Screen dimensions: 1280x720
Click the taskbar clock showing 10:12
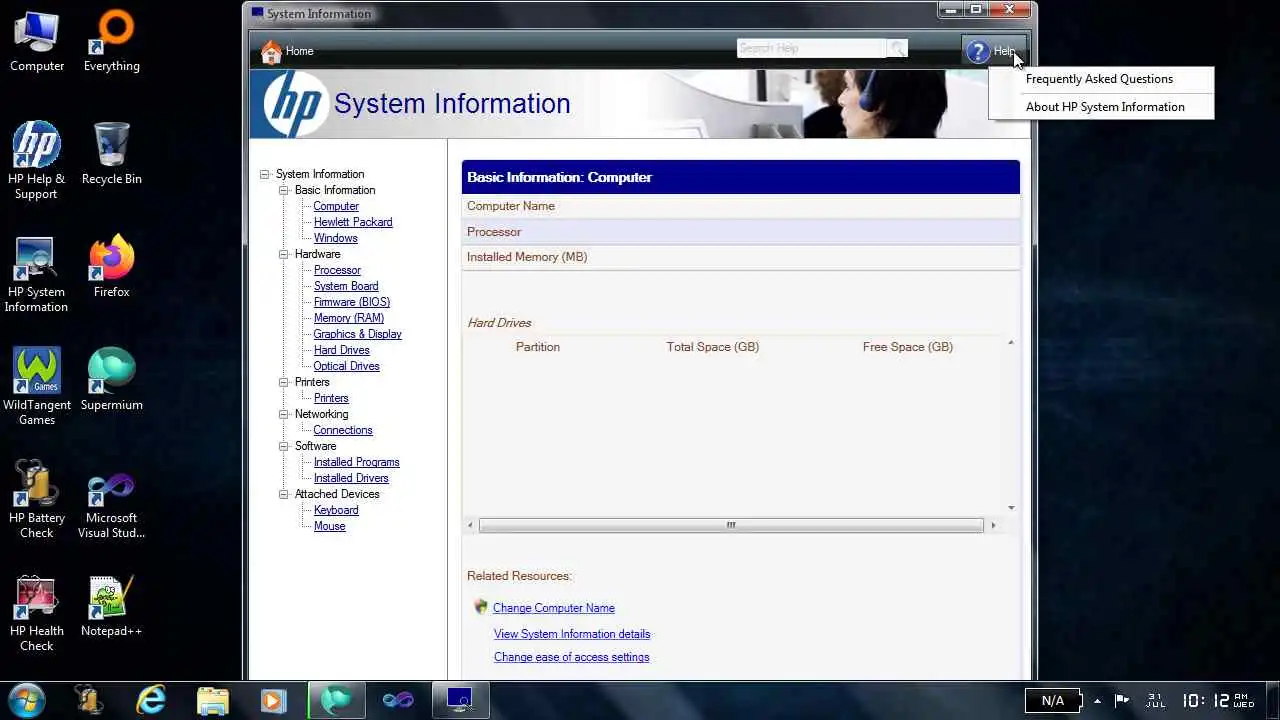click(x=1217, y=700)
